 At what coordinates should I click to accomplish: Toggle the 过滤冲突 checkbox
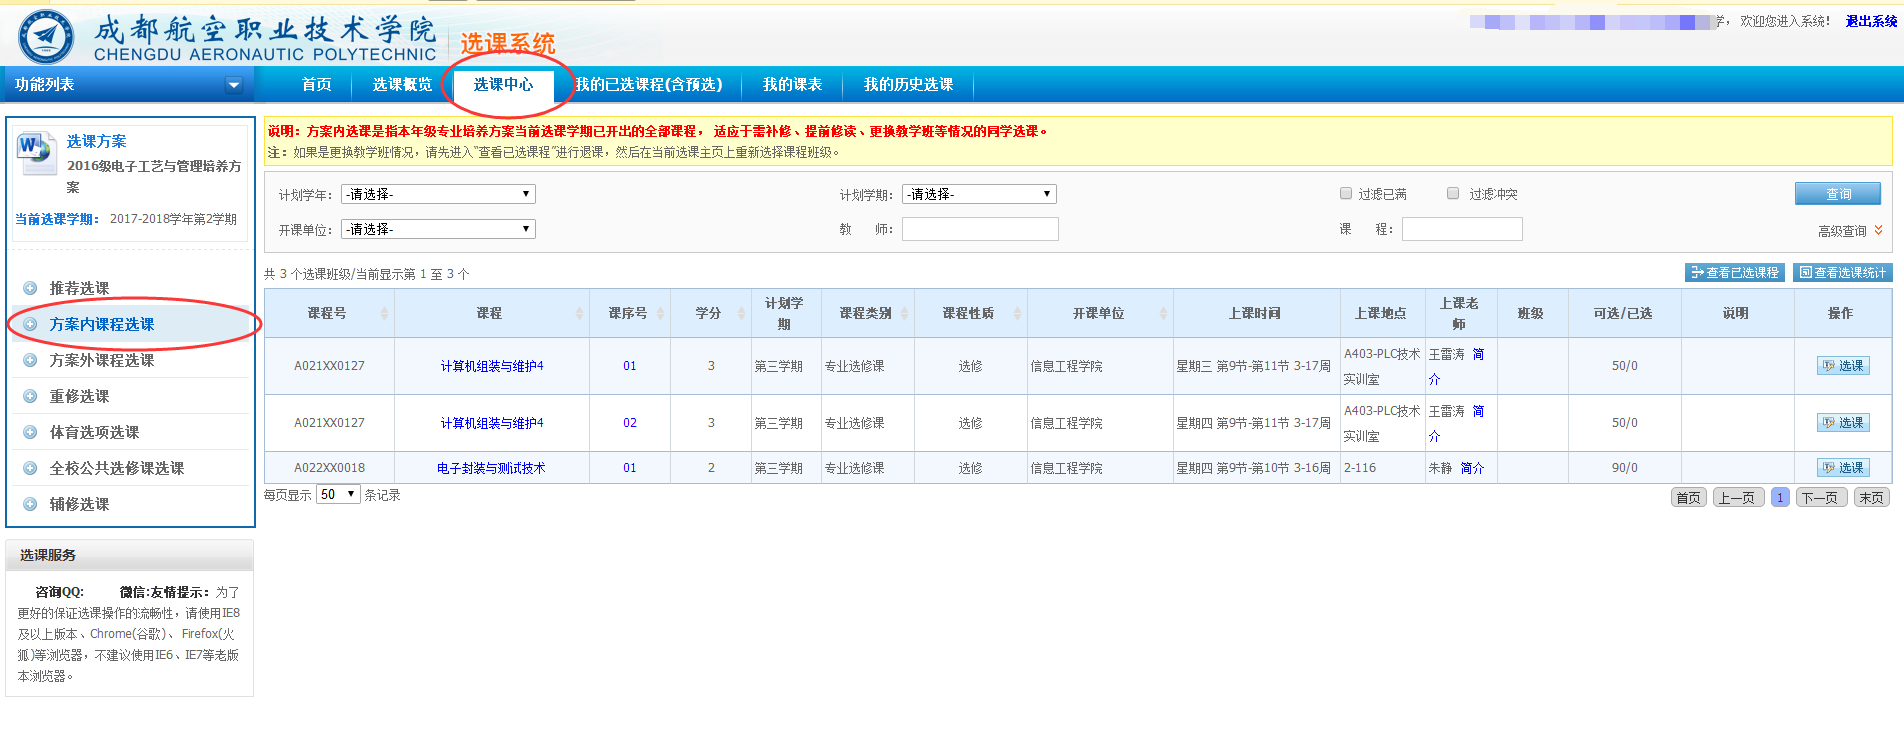point(1453,194)
